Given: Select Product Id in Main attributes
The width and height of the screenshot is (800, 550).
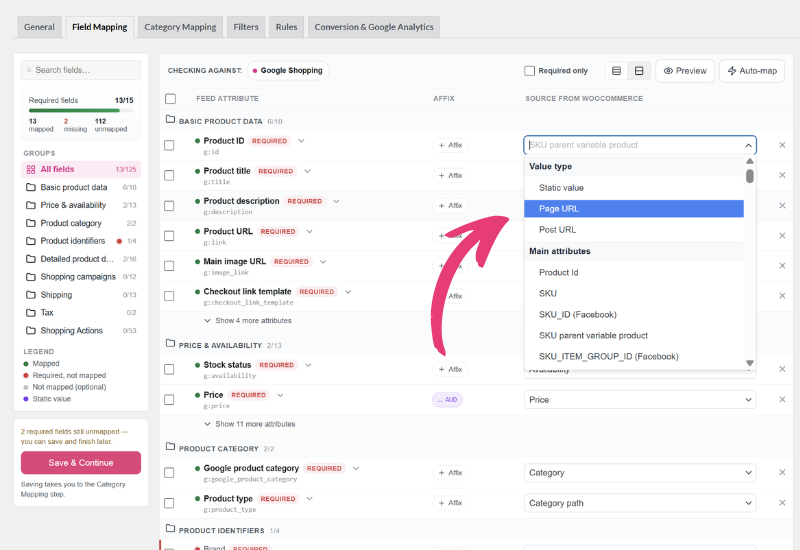Looking at the screenshot, I should click(634, 272).
